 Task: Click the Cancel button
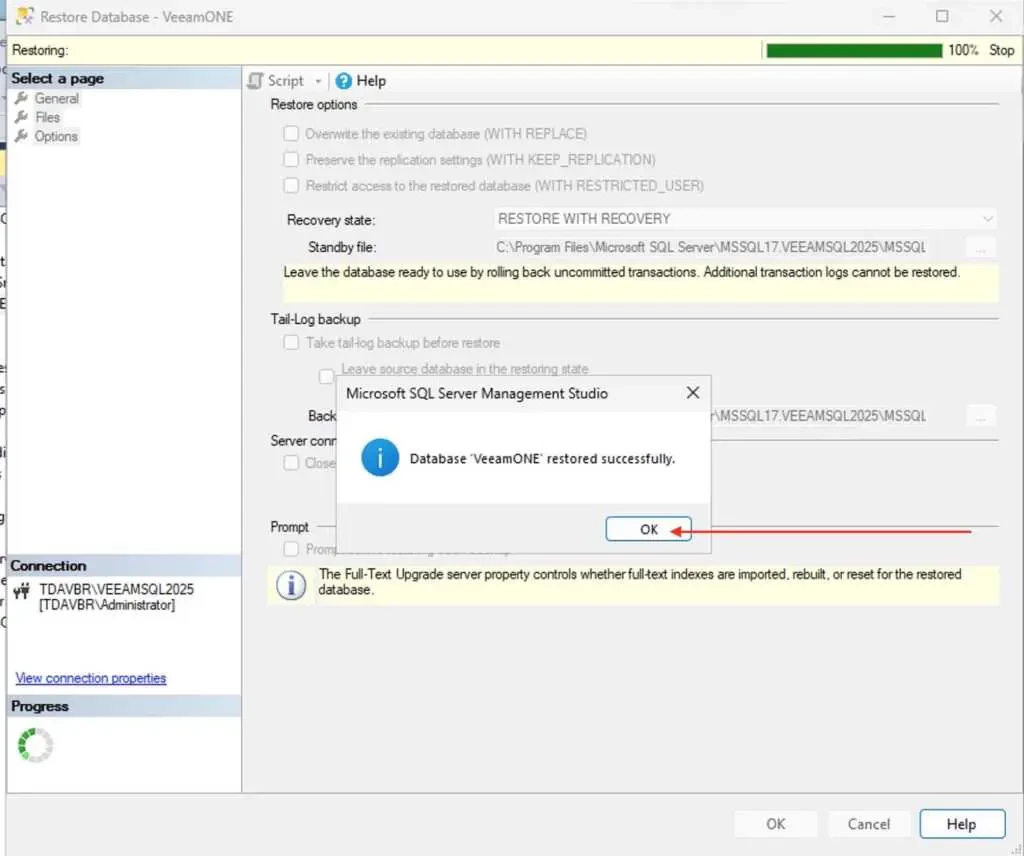click(x=869, y=824)
